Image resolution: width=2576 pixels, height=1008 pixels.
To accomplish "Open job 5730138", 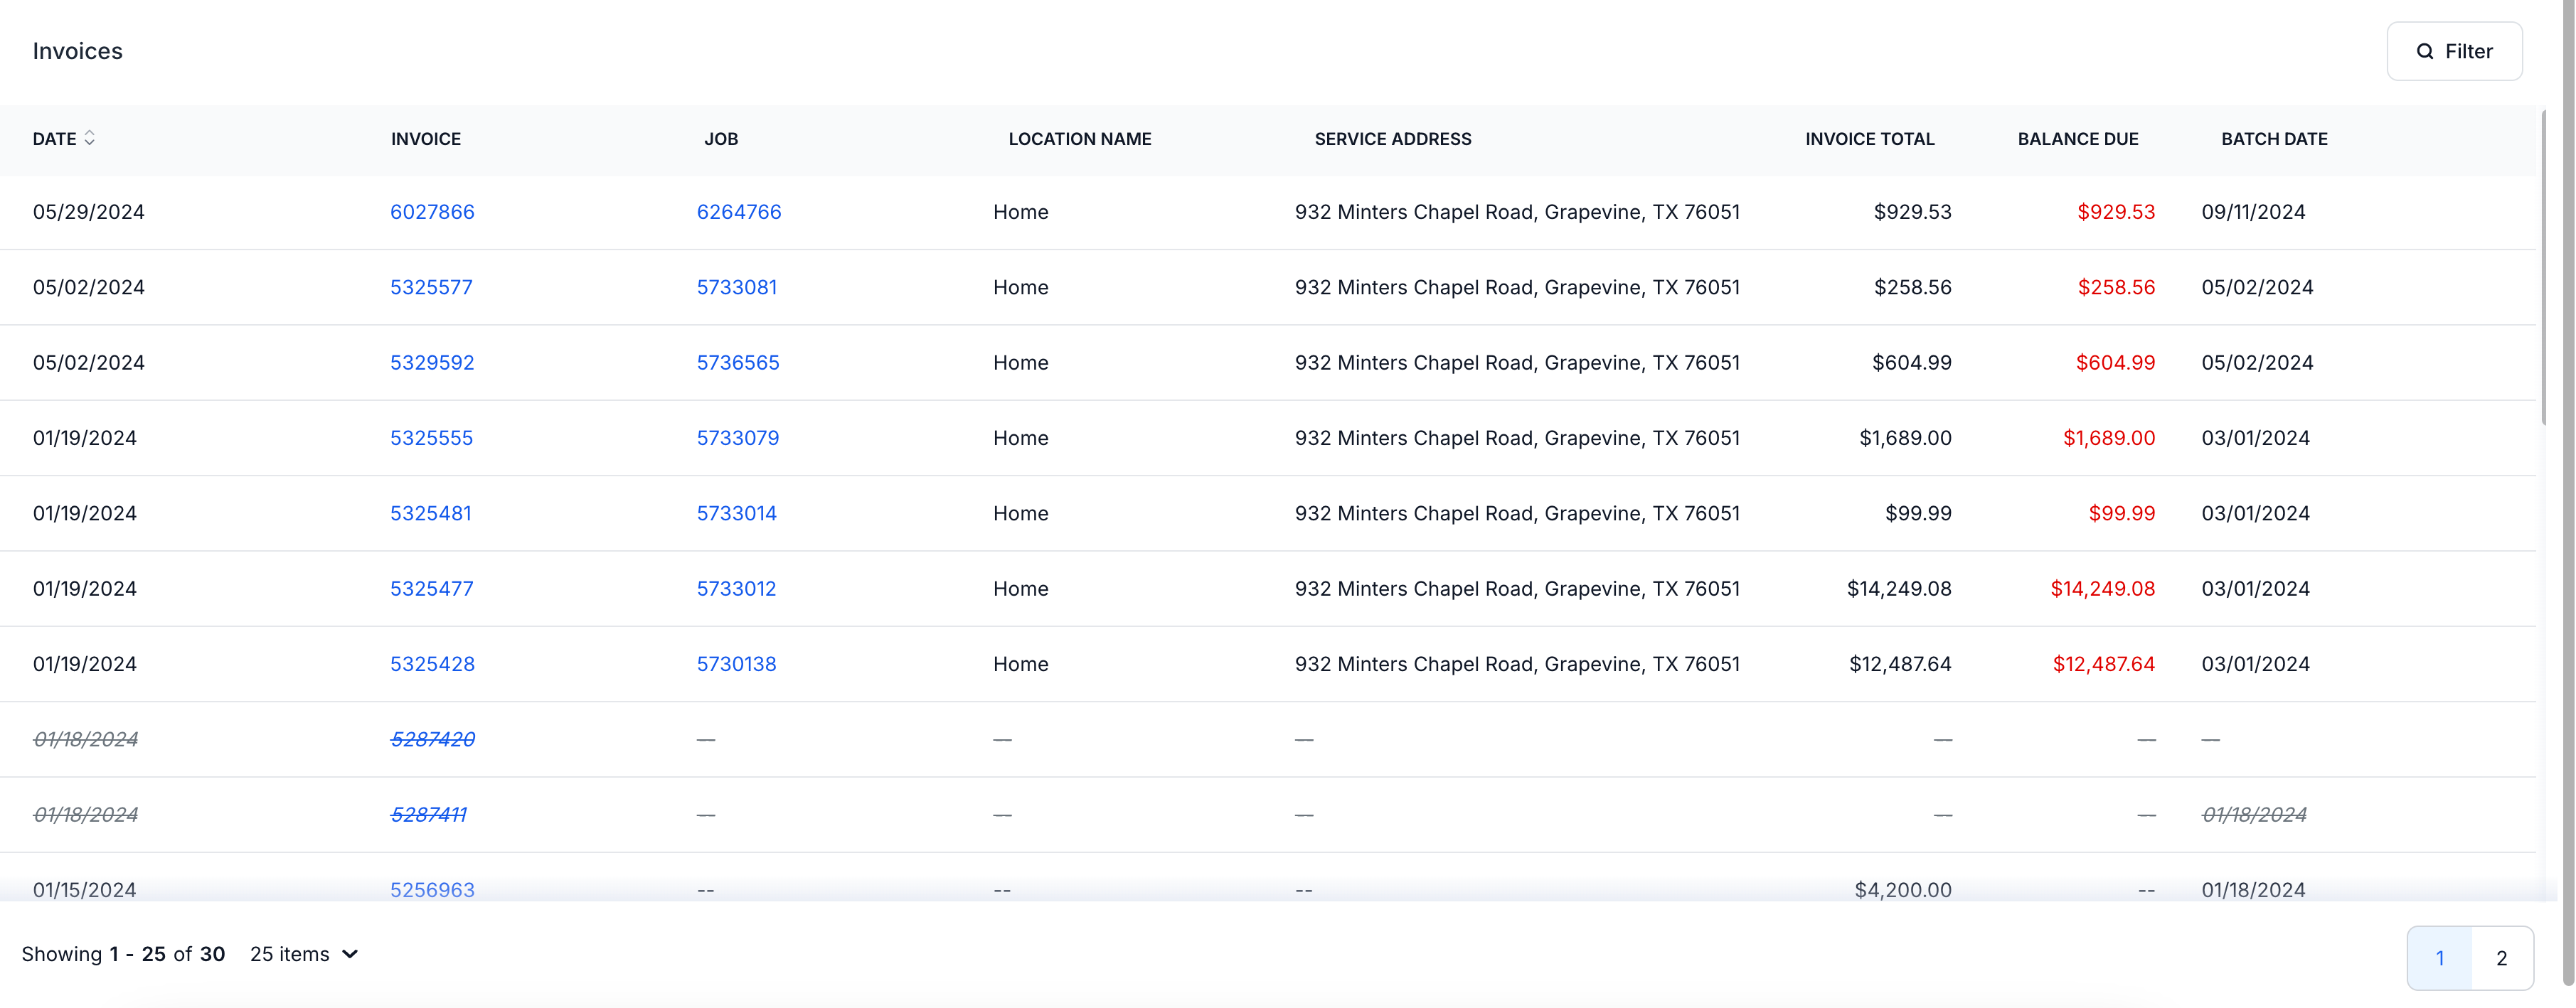I will 736,664.
